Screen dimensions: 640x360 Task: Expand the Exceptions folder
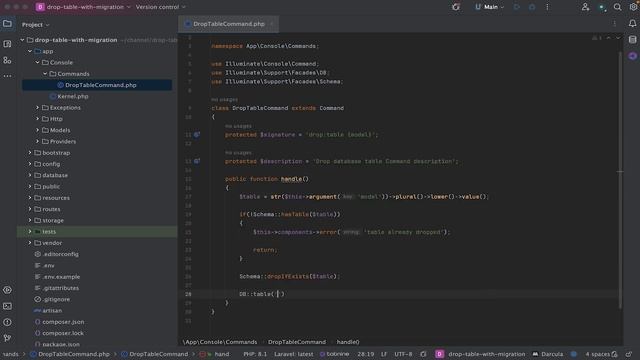coord(37,108)
